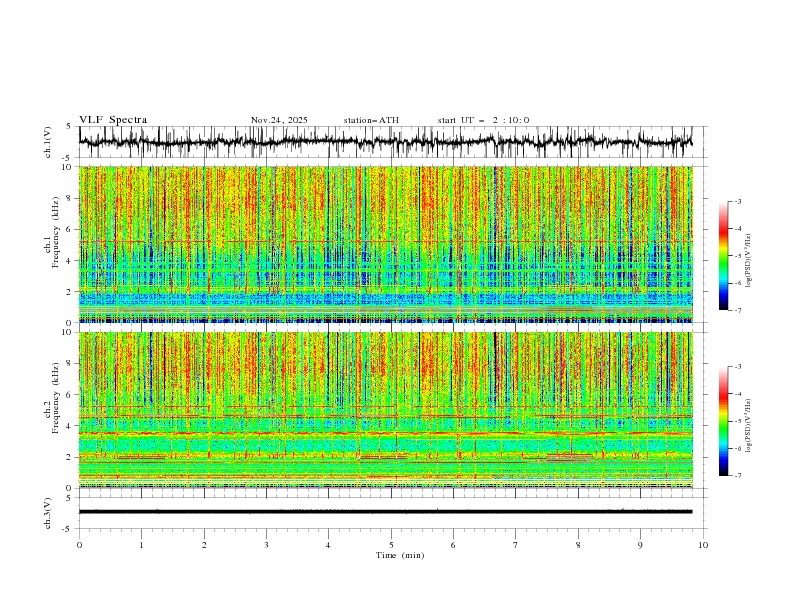This screenshot has height=612, width=792.
Task: Click time axis tick label "0"
Action: pyautogui.click(x=79, y=545)
